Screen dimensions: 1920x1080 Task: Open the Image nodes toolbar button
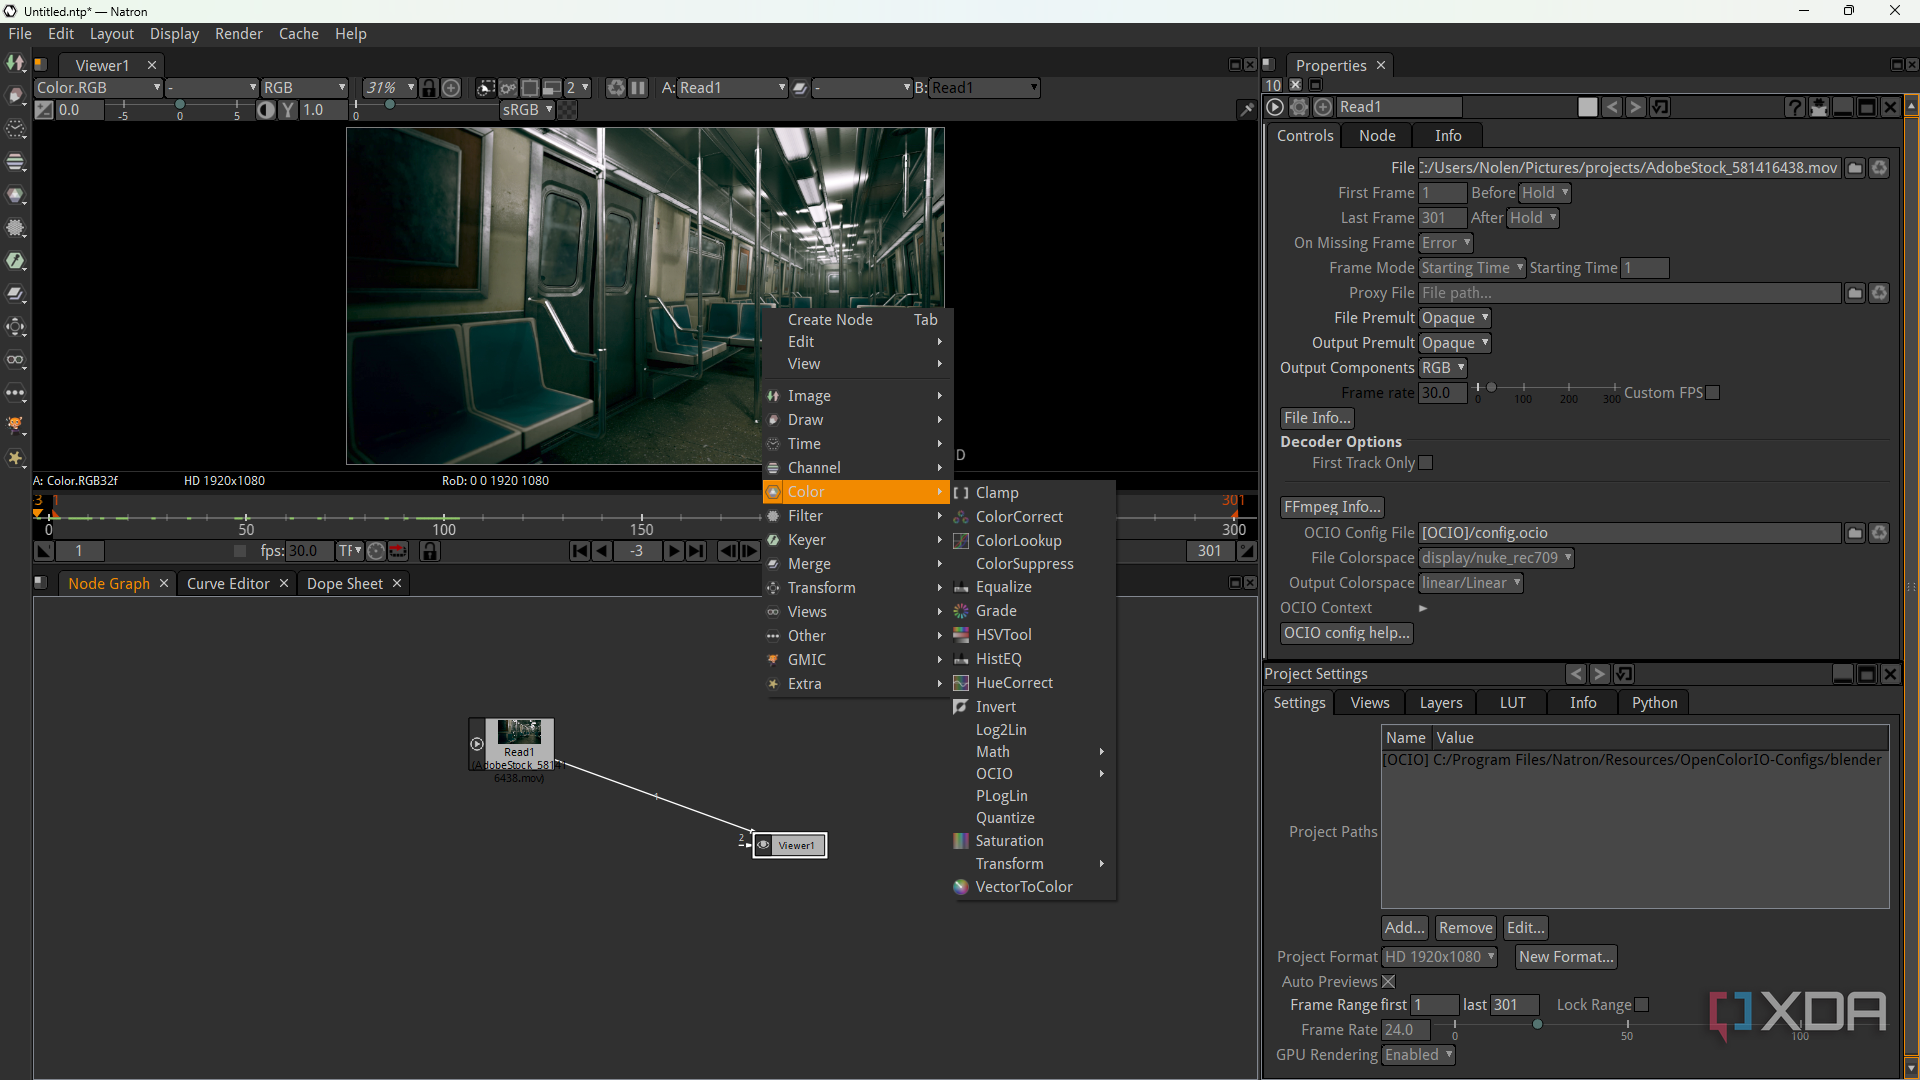tap(16, 63)
